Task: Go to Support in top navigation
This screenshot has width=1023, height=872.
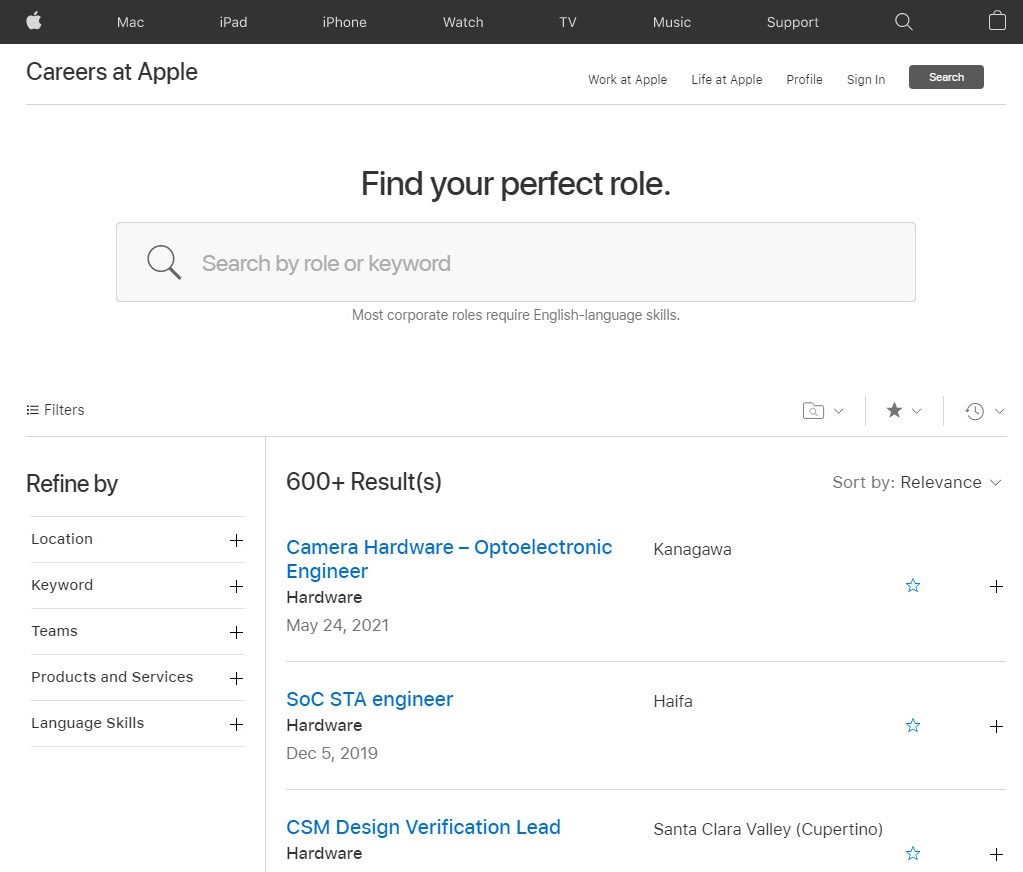Action: pos(792,22)
